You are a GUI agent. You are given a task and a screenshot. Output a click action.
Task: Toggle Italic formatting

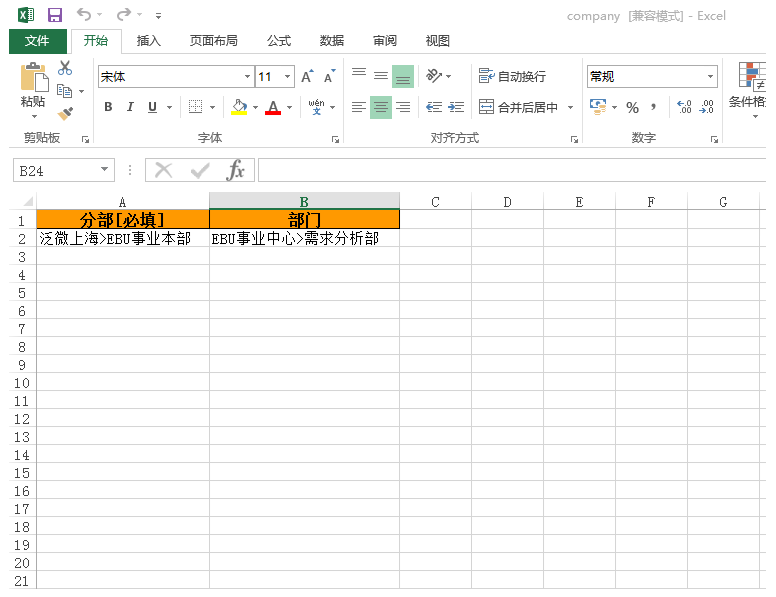click(x=130, y=107)
